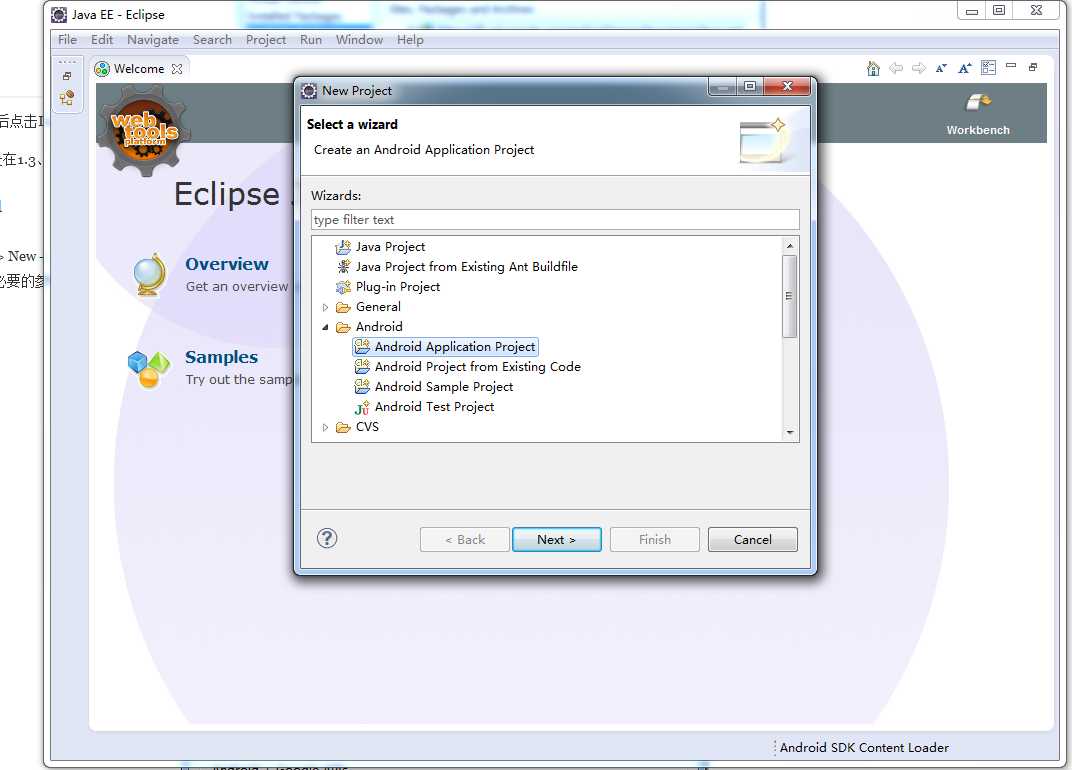The width and height of the screenshot is (1072, 770).
Task: Open the File menu
Action: (x=67, y=40)
